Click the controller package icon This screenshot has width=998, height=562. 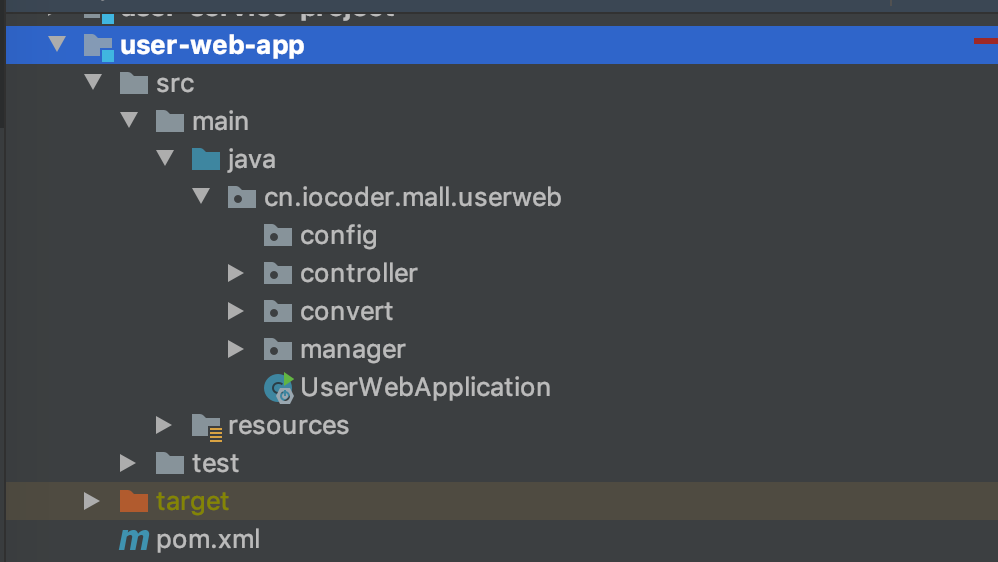(277, 274)
